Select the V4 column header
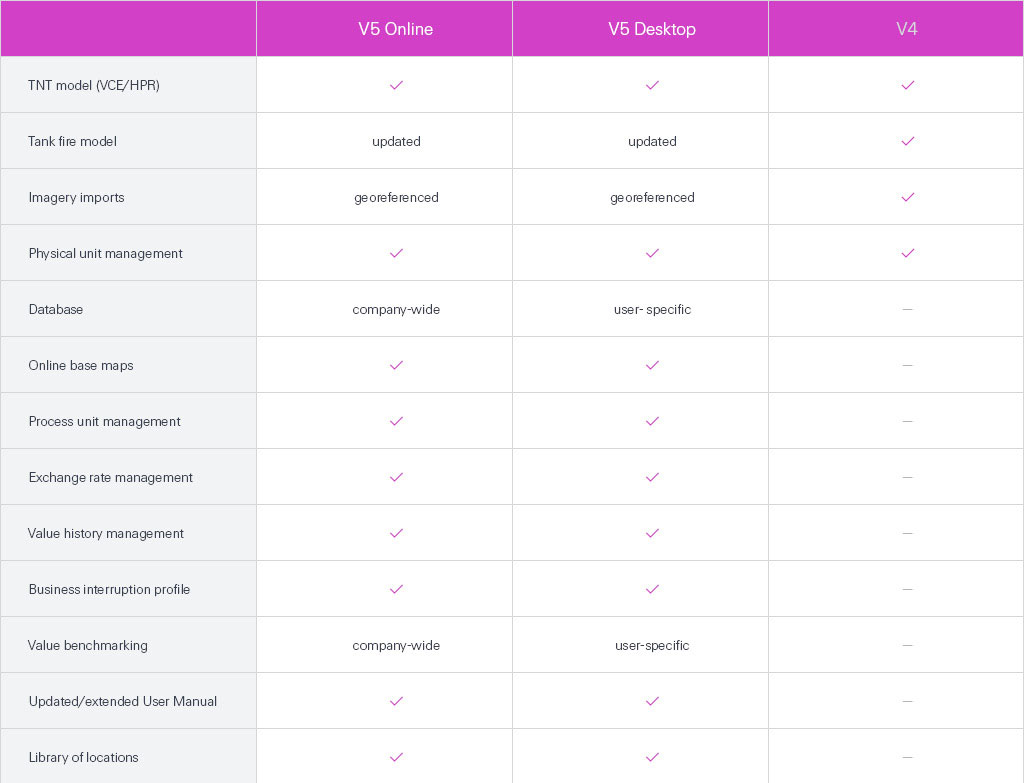Viewport: 1024px width, 783px height. [x=907, y=29]
